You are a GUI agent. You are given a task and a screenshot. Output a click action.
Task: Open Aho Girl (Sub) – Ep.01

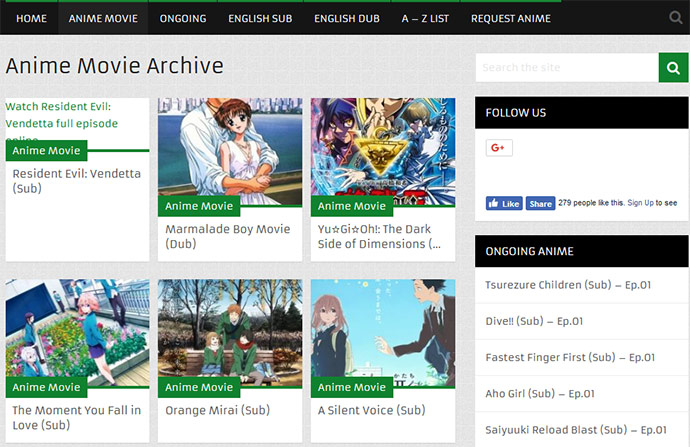[x=540, y=393]
